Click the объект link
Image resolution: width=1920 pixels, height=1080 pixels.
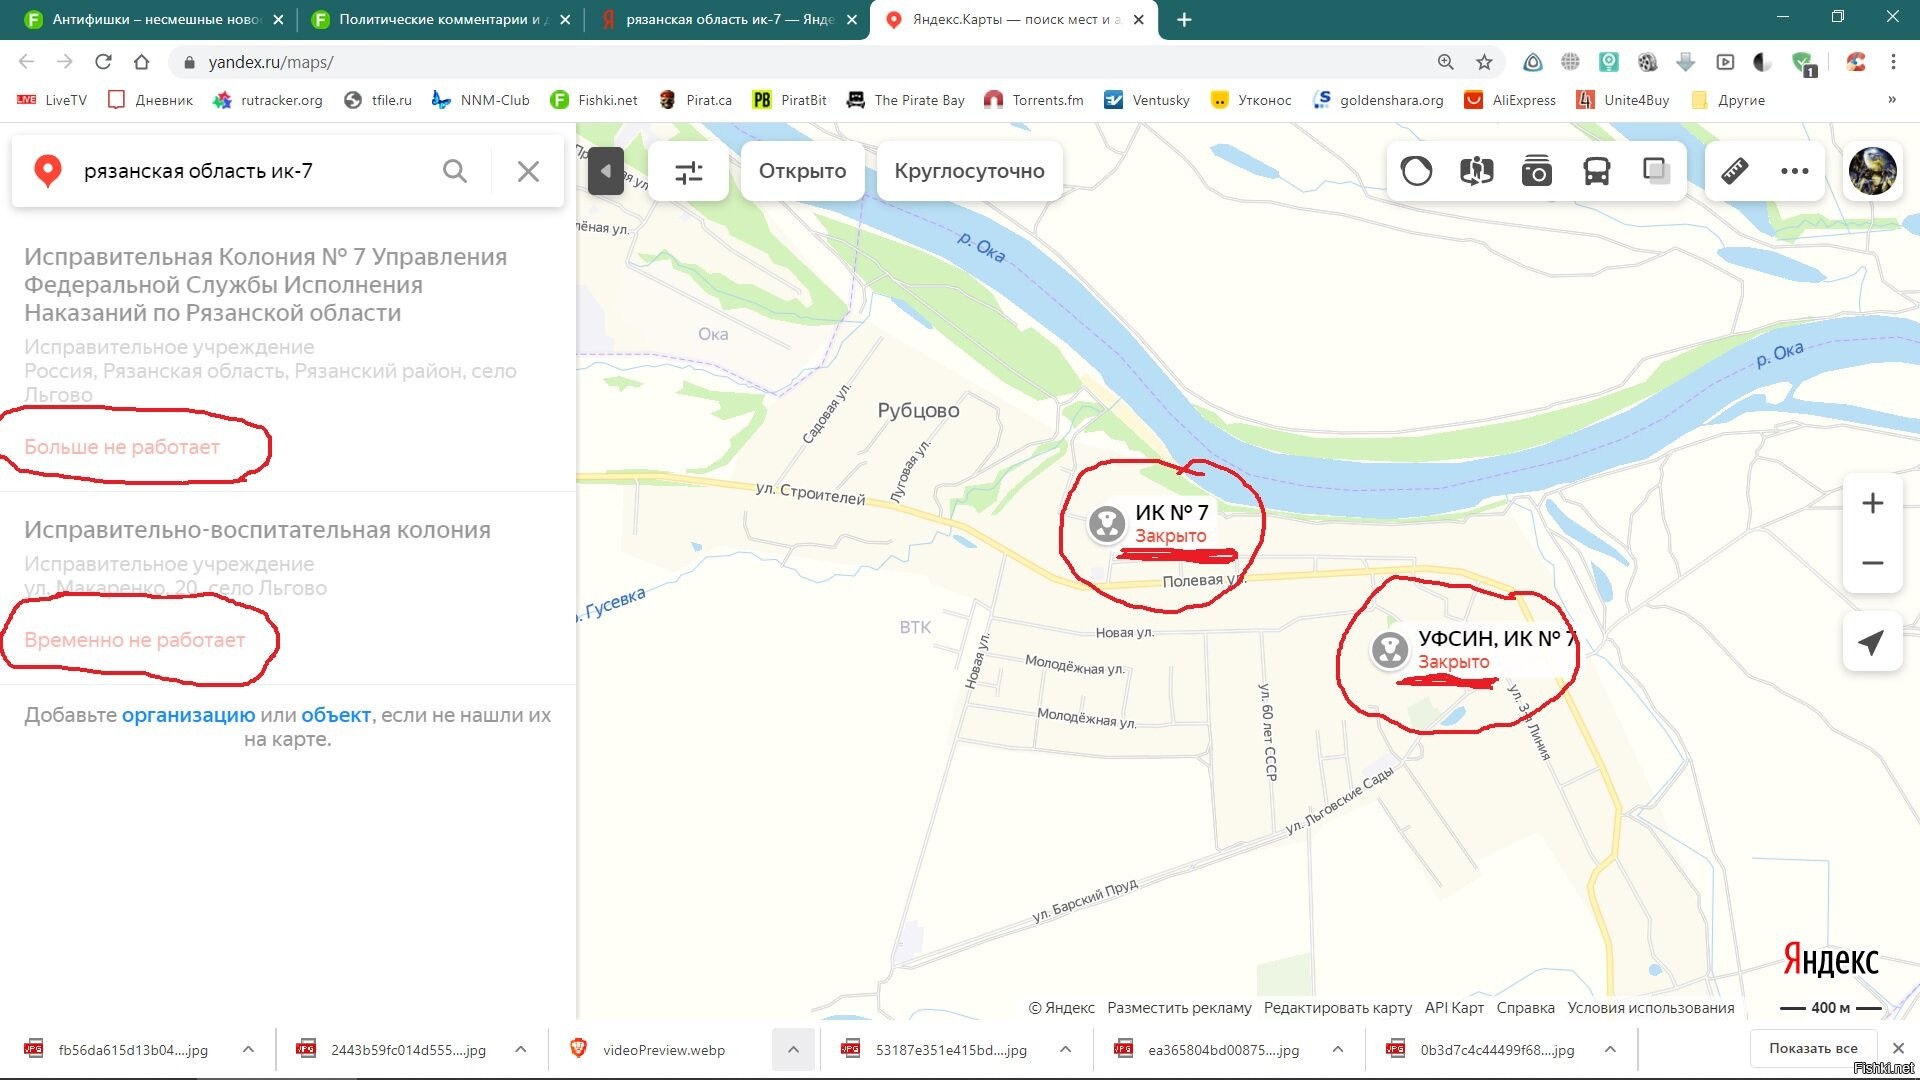click(x=336, y=715)
